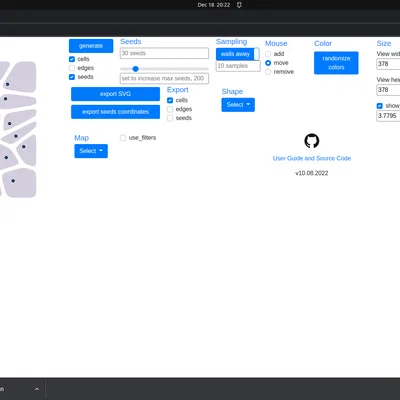The height and width of the screenshot is (400, 400).
Task: Select the move mouse mode radio
Action: [268, 63]
